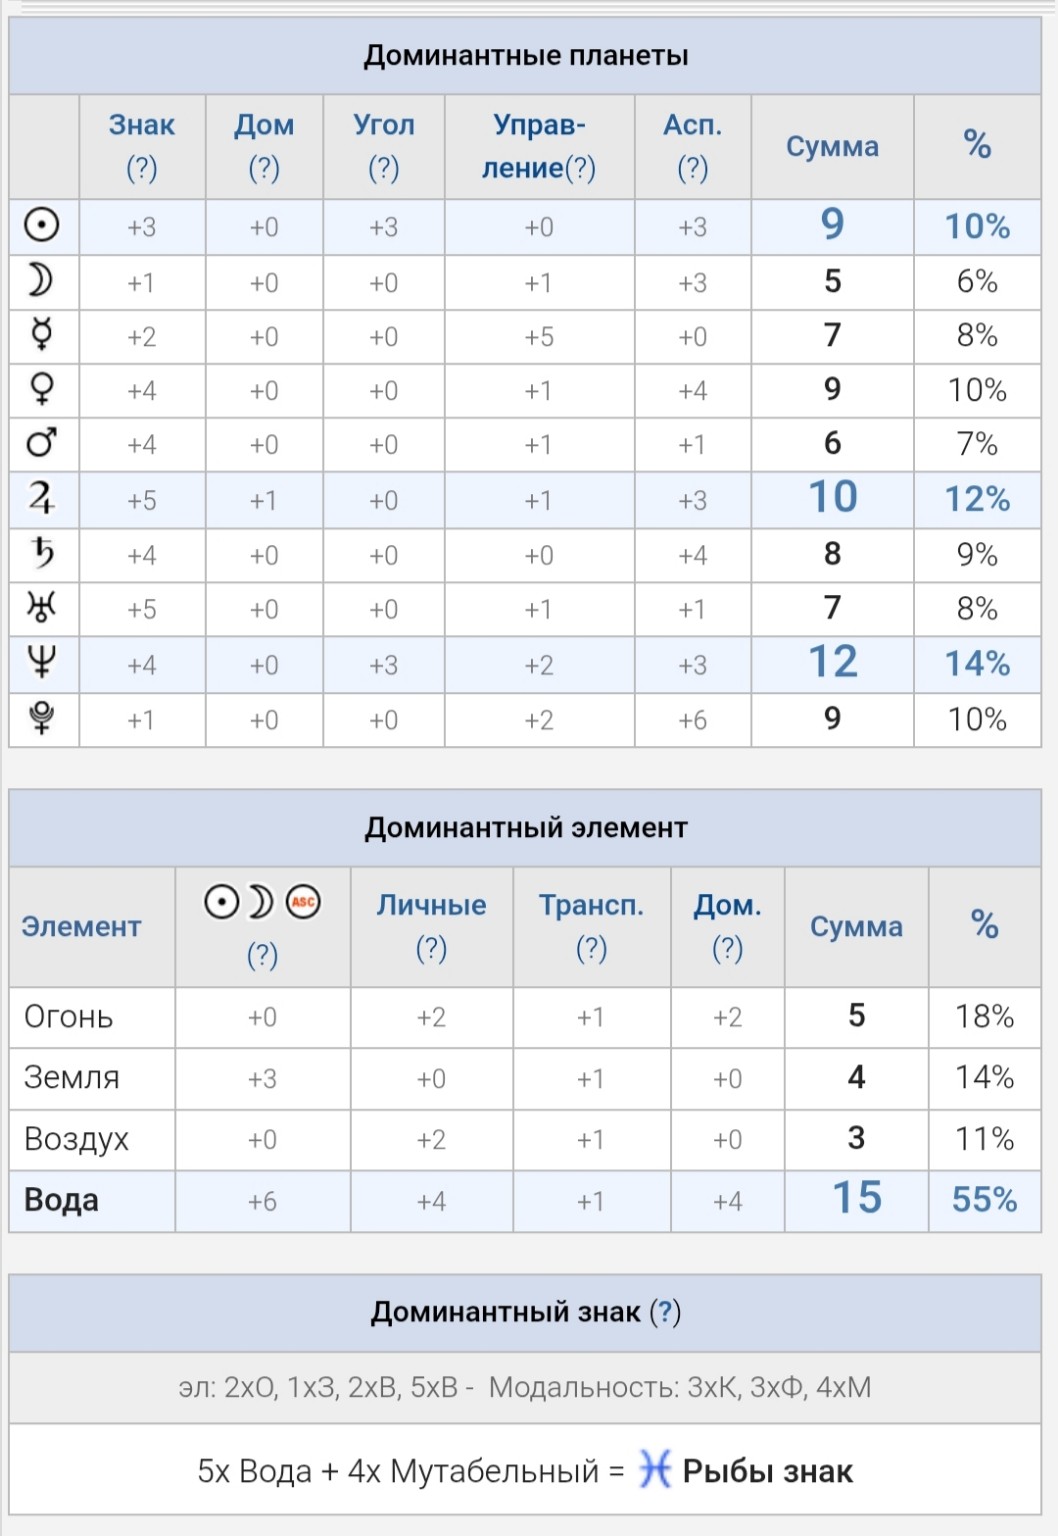Click the Личные column help link
This screenshot has height=1536, width=1058.
[x=431, y=948]
